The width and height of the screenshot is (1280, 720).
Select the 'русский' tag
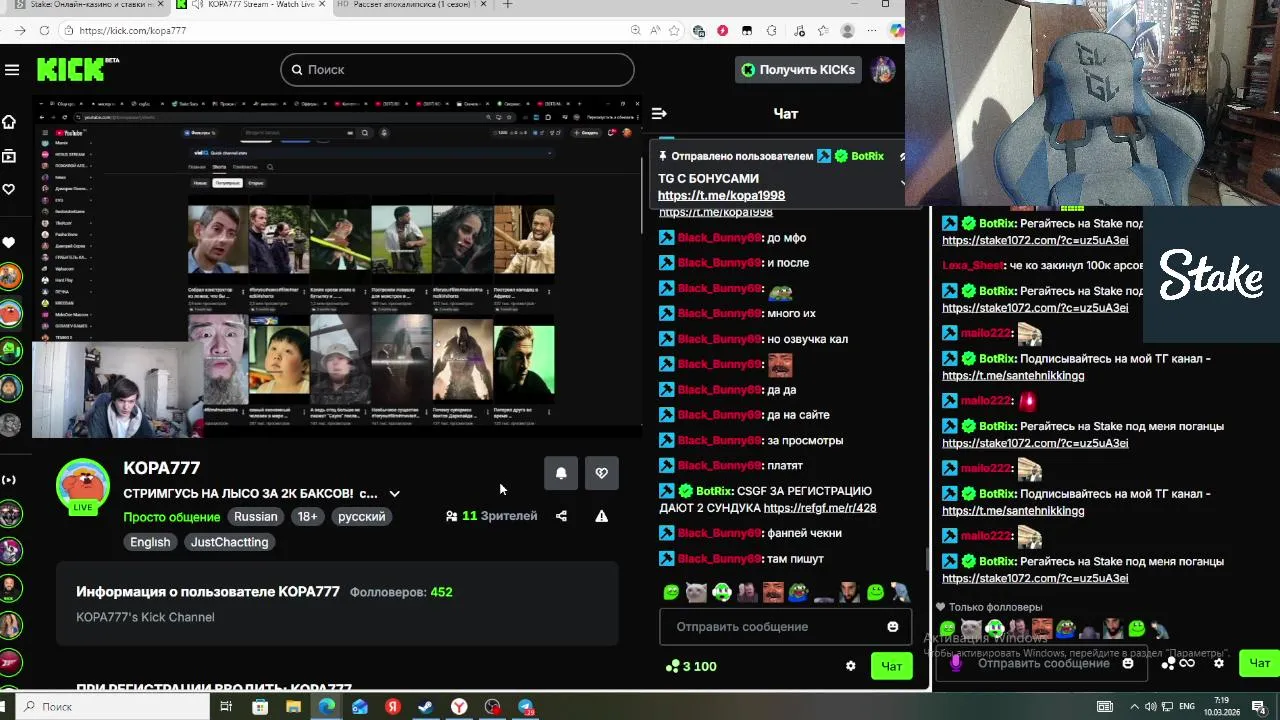tap(361, 517)
